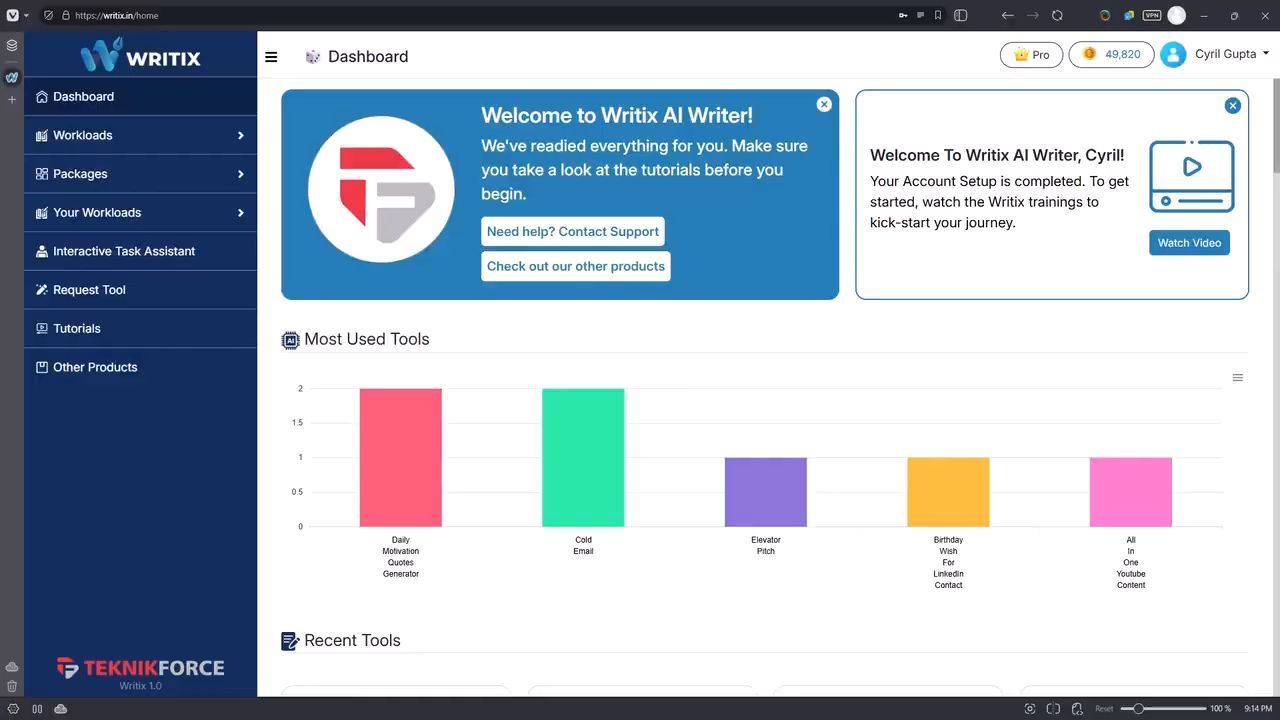
Task: Click Need help? Contact Support button
Action: coord(573,232)
